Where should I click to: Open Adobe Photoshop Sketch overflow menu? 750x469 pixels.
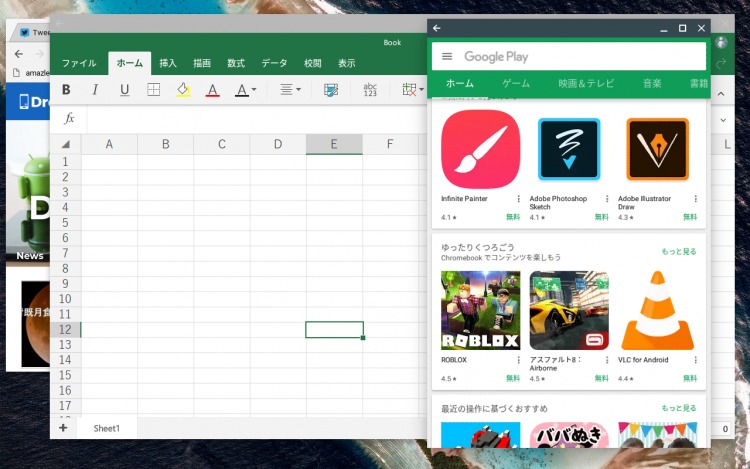(607, 198)
